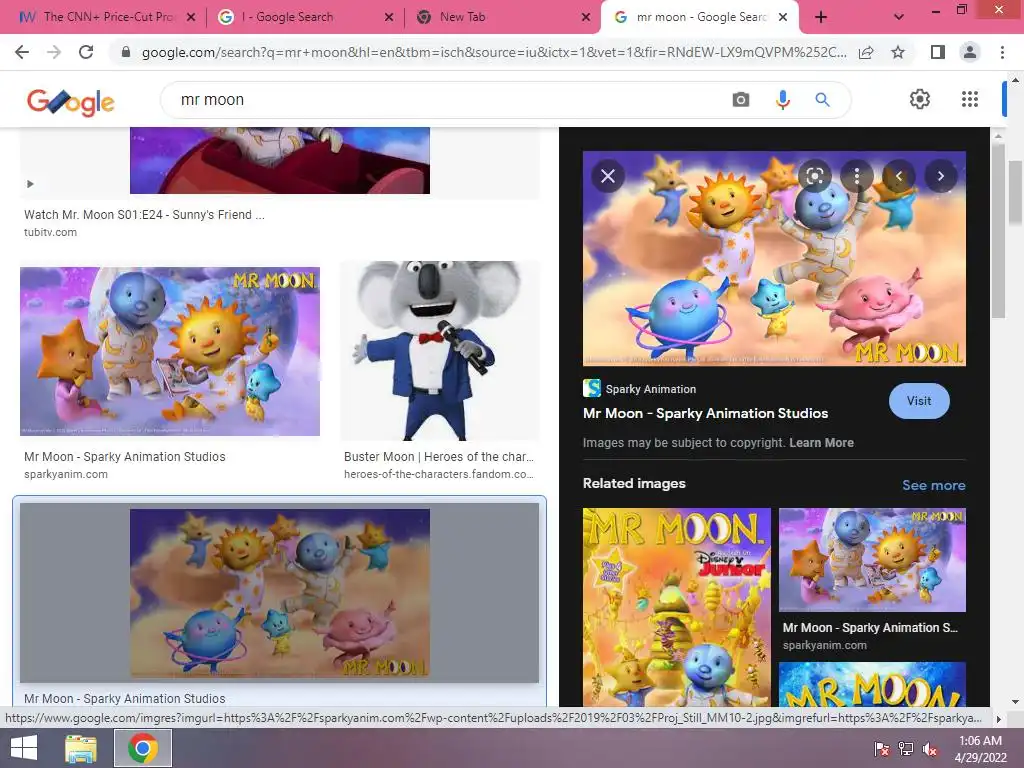Viewport: 1024px width, 768px height.
Task: Click the browser back arrow
Action: pyautogui.click(x=22, y=52)
